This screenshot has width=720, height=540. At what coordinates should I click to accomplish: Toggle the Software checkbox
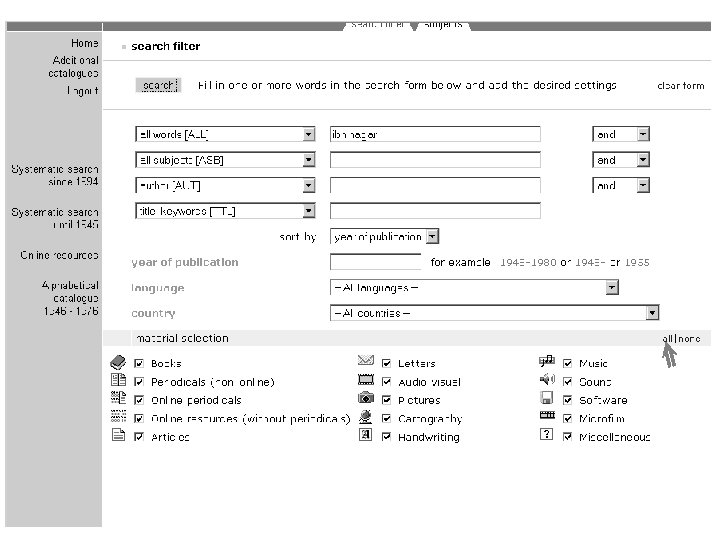pyautogui.click(x=568, y=400)
